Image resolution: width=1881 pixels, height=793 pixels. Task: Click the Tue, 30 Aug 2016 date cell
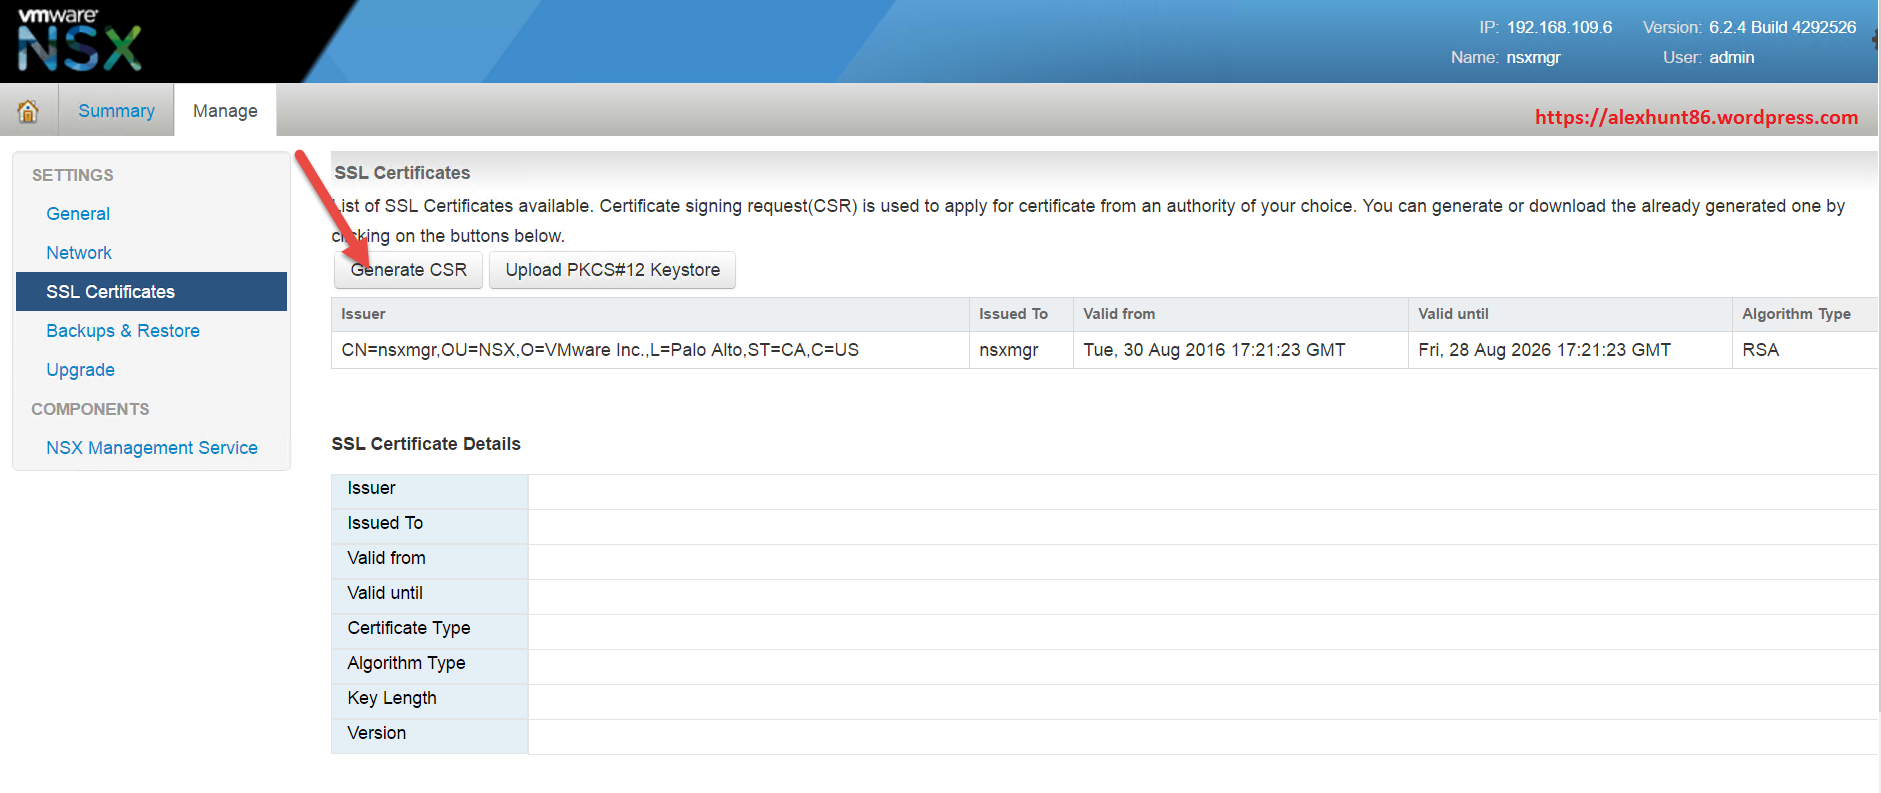coord(1240,350)
